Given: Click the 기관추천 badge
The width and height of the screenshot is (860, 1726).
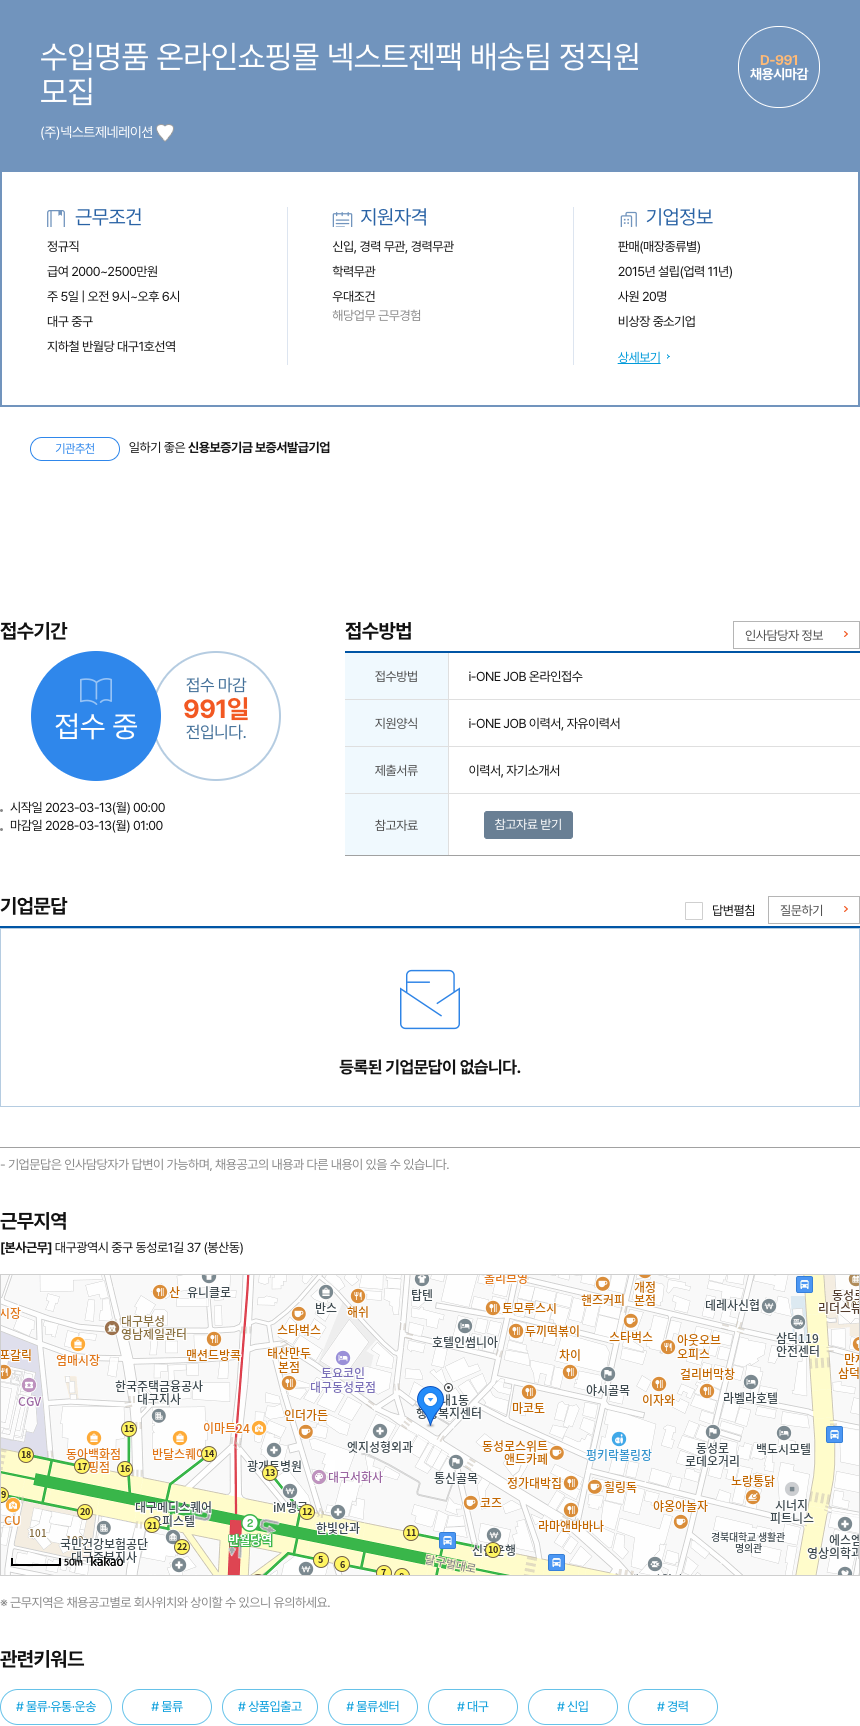Looking at the screenshot, I should [75, 448].
